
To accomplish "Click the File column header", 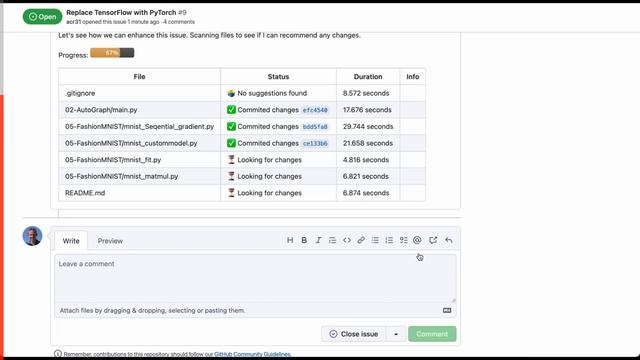I will pos(140,77).
